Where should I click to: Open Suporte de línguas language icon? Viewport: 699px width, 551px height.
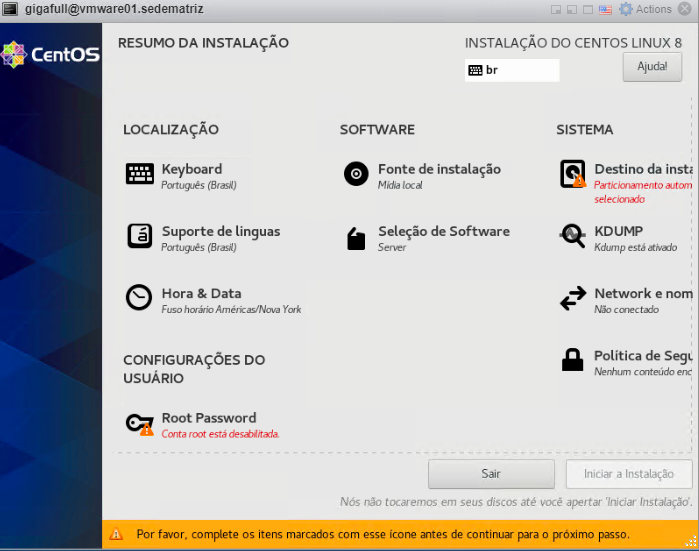[x=140, y=236]
